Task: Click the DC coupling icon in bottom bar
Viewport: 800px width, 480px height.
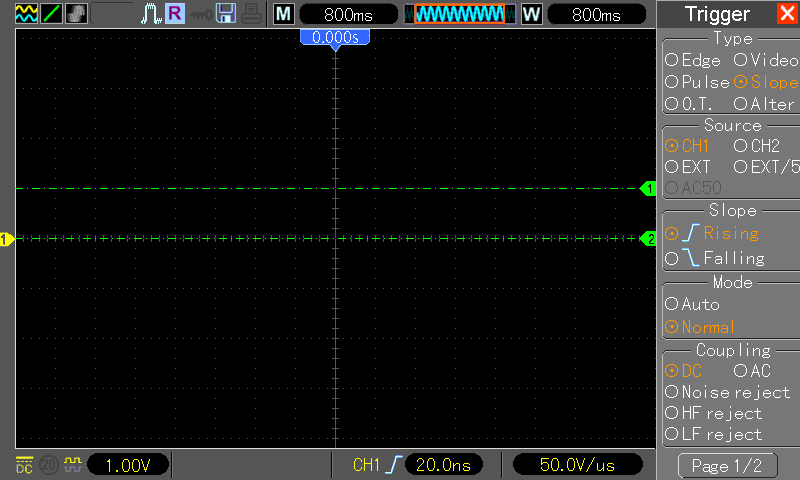Action: pyautogui.click(x=24, y=465)
